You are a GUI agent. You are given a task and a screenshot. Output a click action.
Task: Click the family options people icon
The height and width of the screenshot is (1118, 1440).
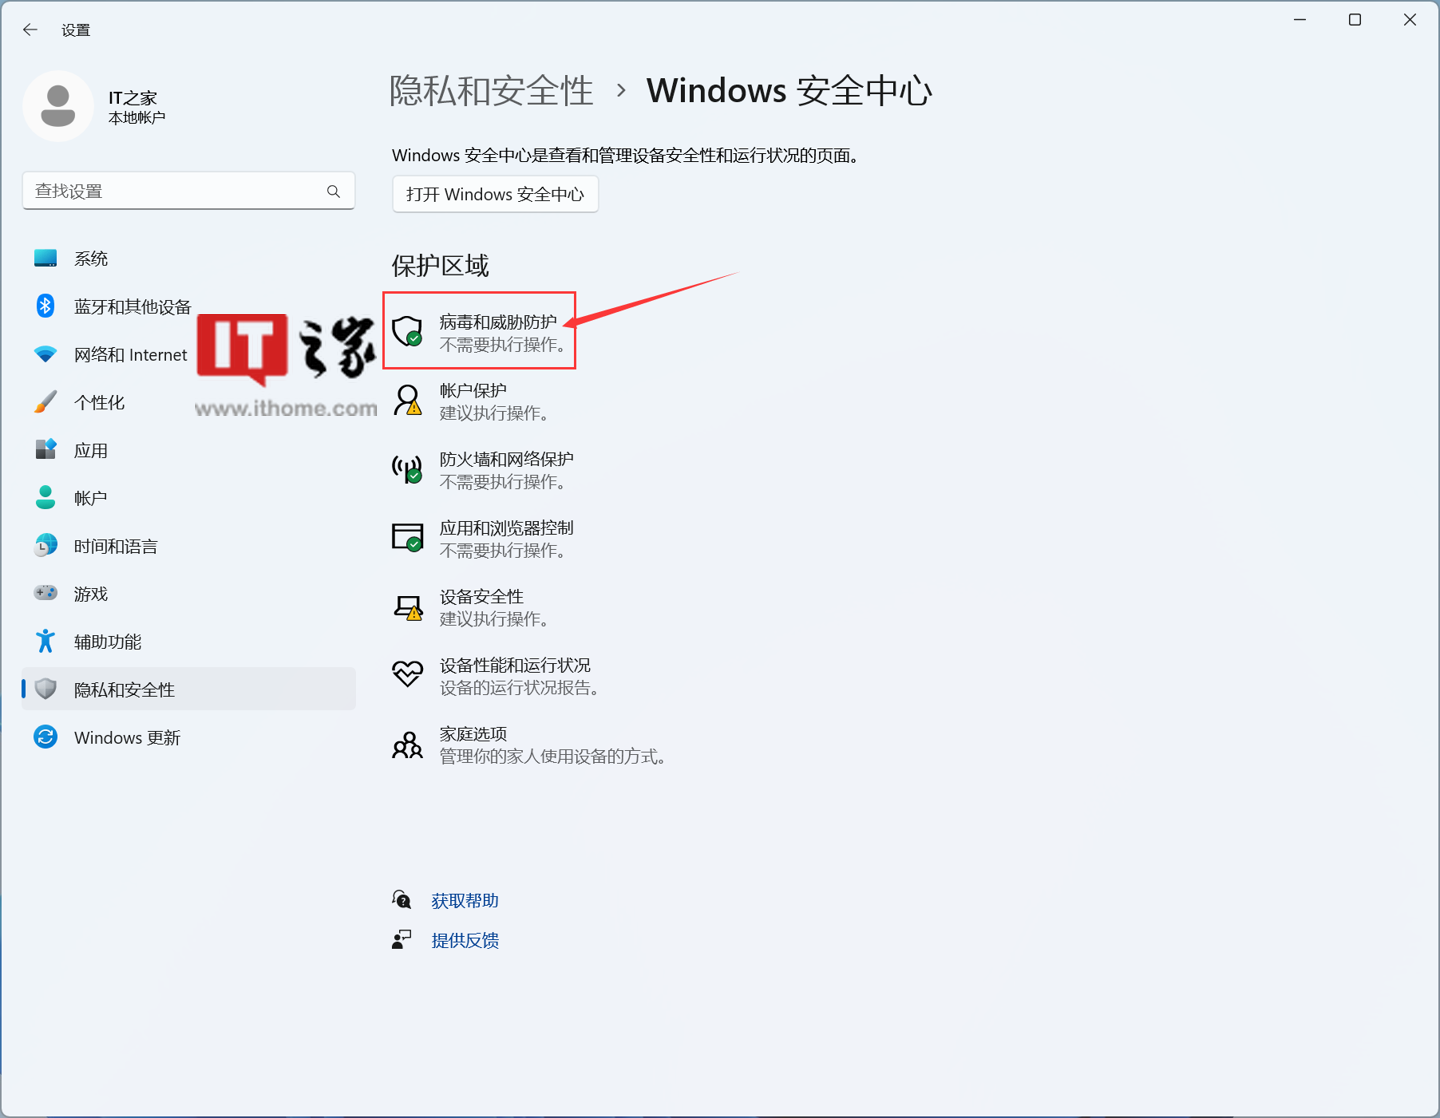pyautogui.click(x=407, y=744)
